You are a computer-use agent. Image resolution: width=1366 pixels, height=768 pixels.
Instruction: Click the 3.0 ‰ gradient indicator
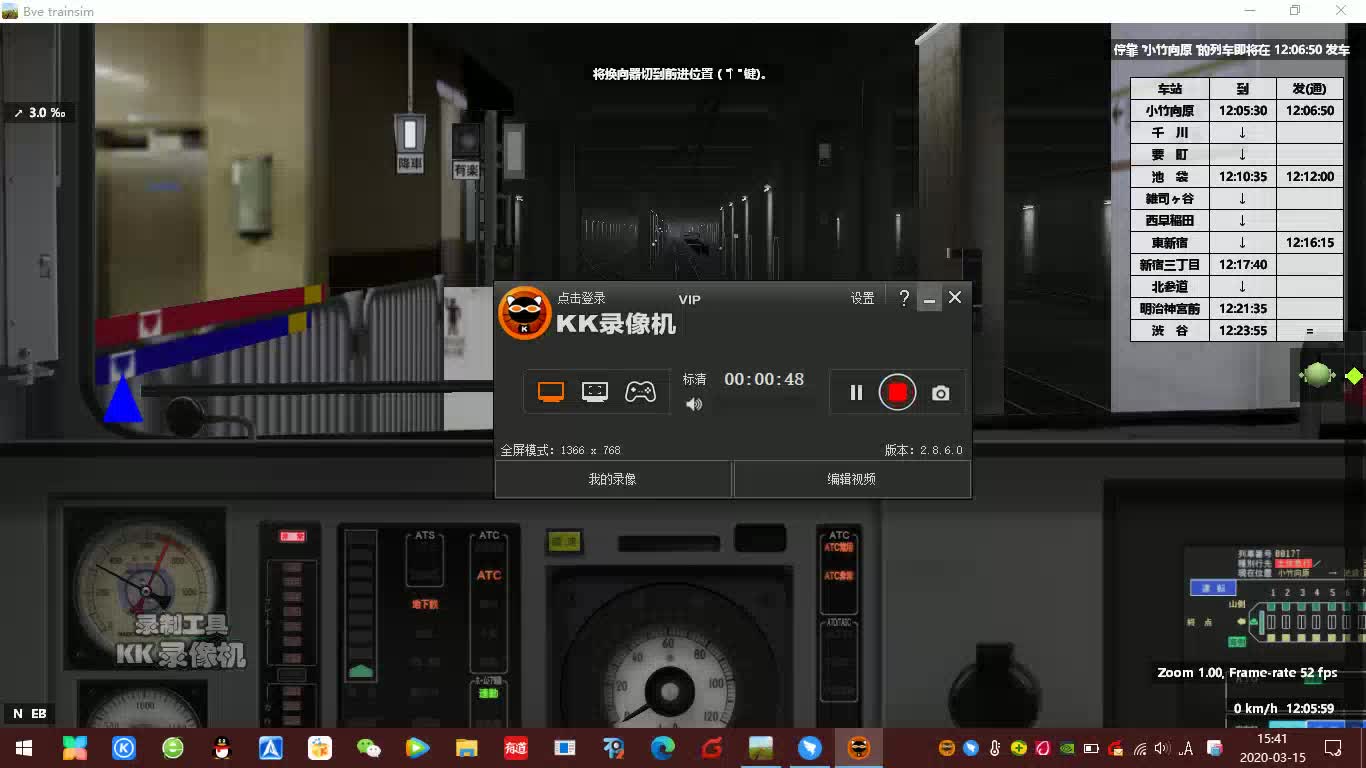point(40,113)
